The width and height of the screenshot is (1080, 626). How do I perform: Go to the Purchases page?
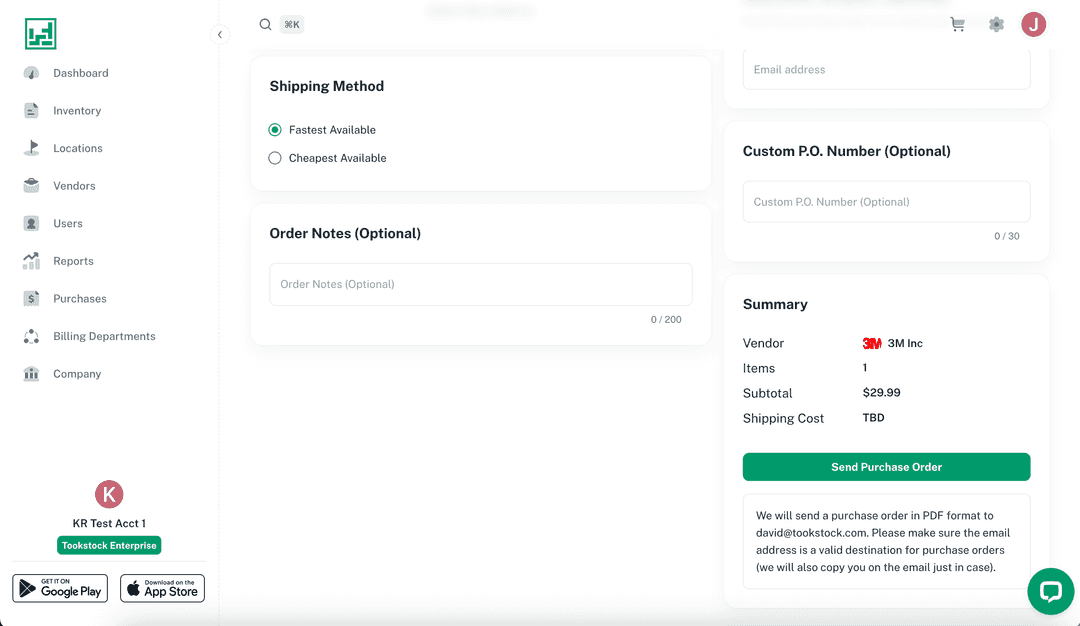(x=79, y=299)
